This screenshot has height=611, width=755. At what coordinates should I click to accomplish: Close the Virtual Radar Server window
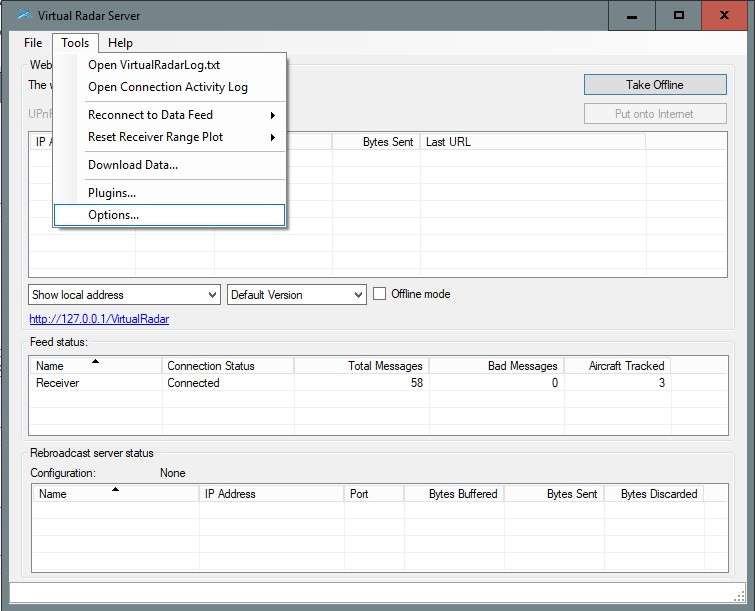[724, 16]
